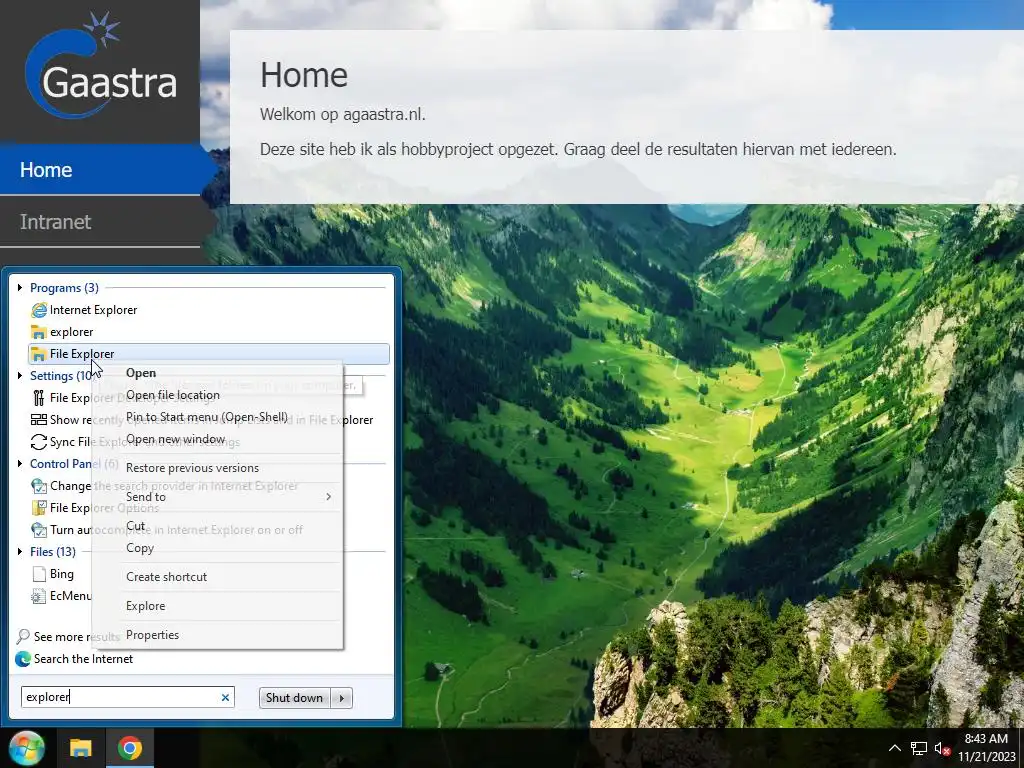Click the Home page heading
1024x768 pixels.
pos(304,75)
